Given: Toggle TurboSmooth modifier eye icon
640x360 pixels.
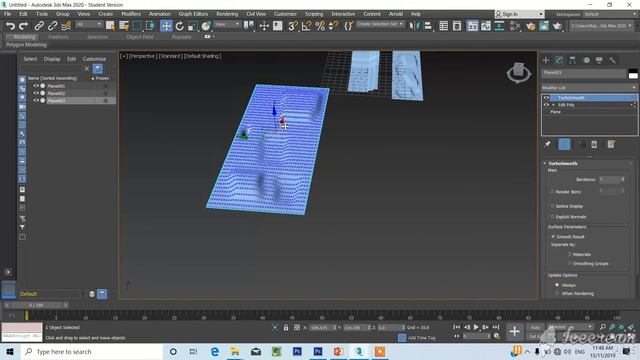Looking at the screenshot, I should coord(546,98).
